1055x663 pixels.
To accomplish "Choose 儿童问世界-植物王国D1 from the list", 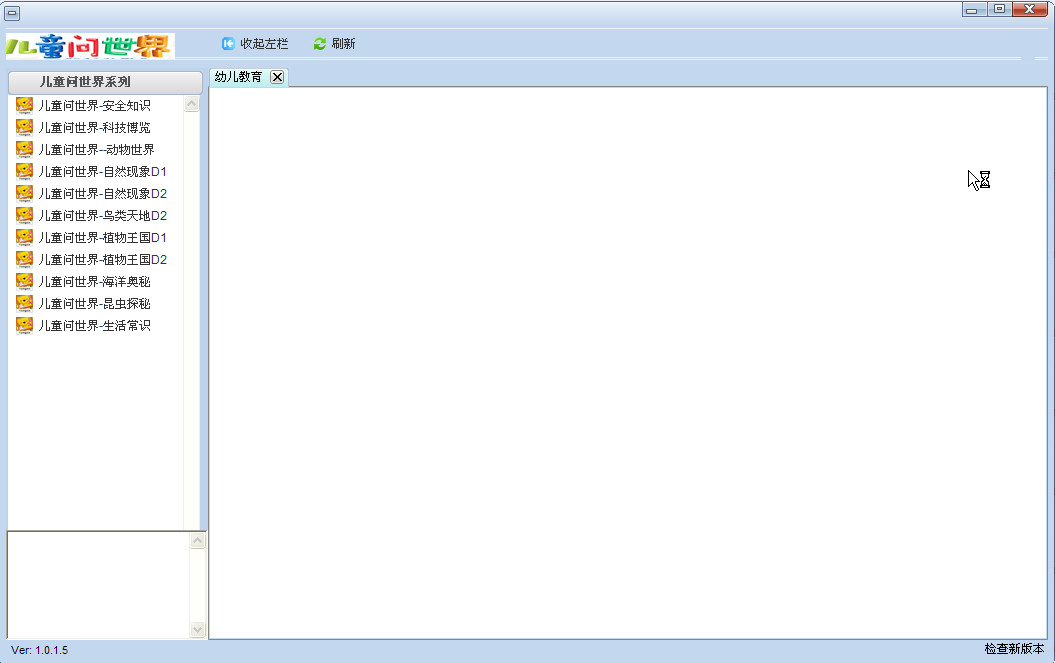I will pos(102,237).
